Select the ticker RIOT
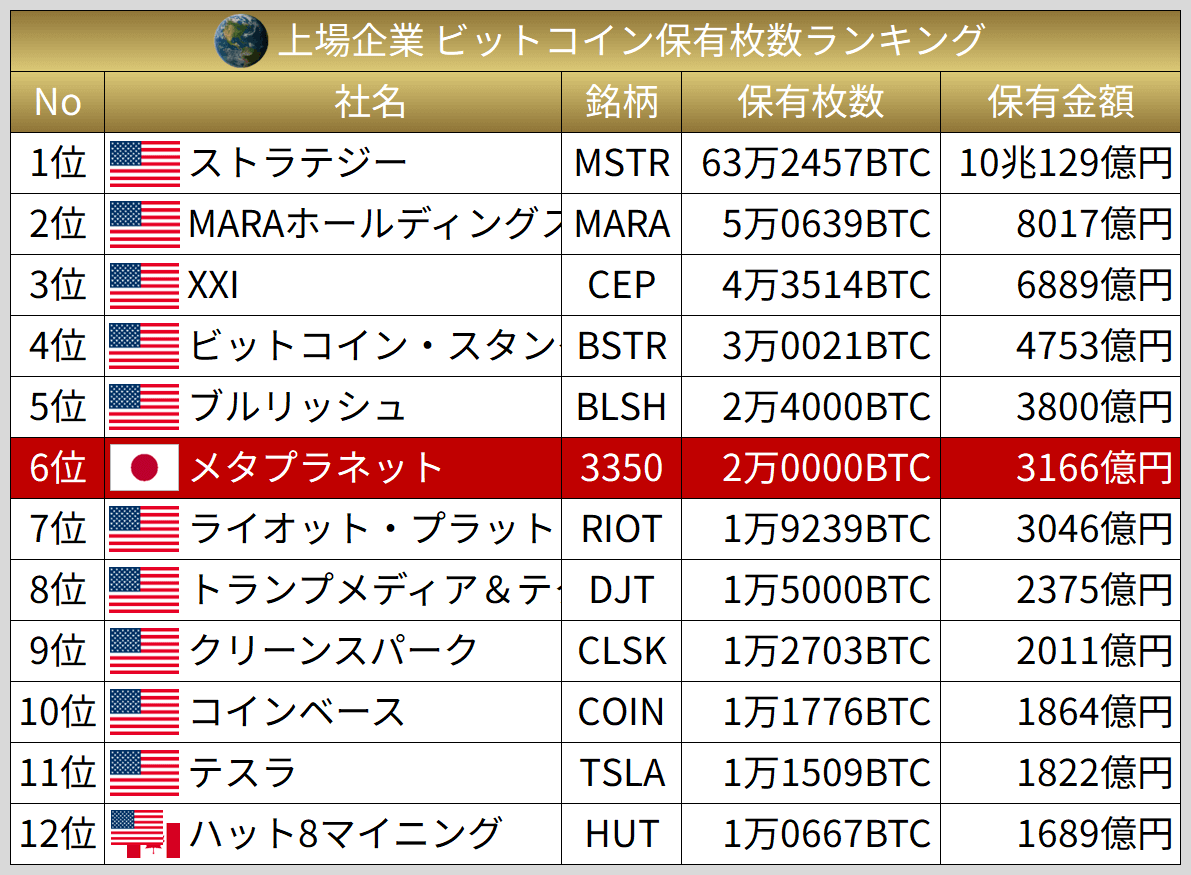The width and height of the screenshot is (1191, 875). tap(621, 529)
